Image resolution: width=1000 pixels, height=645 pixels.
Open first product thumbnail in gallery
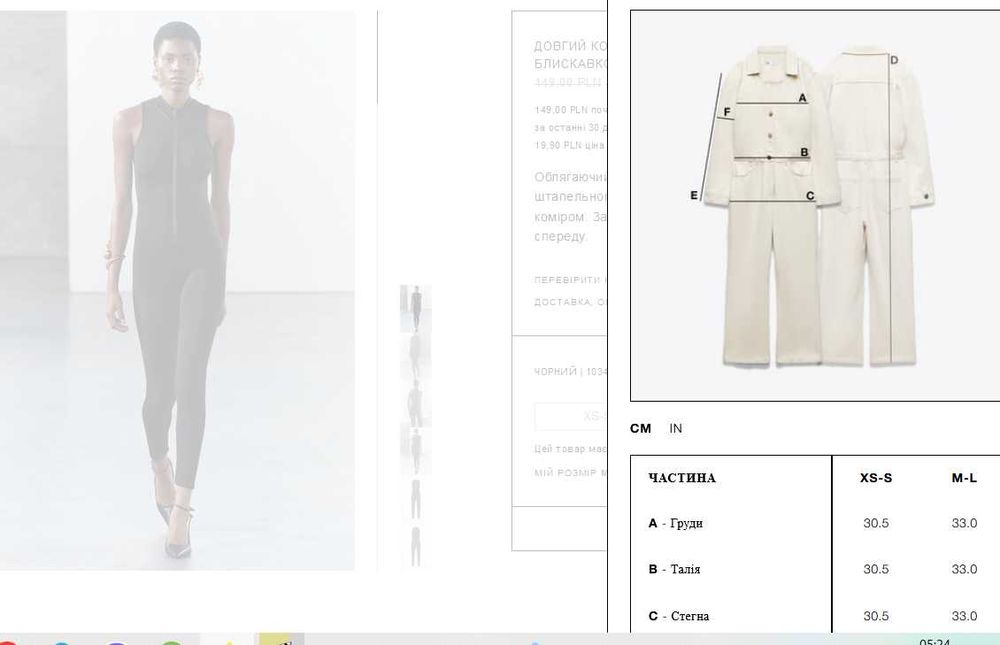(x=415, y=308)
